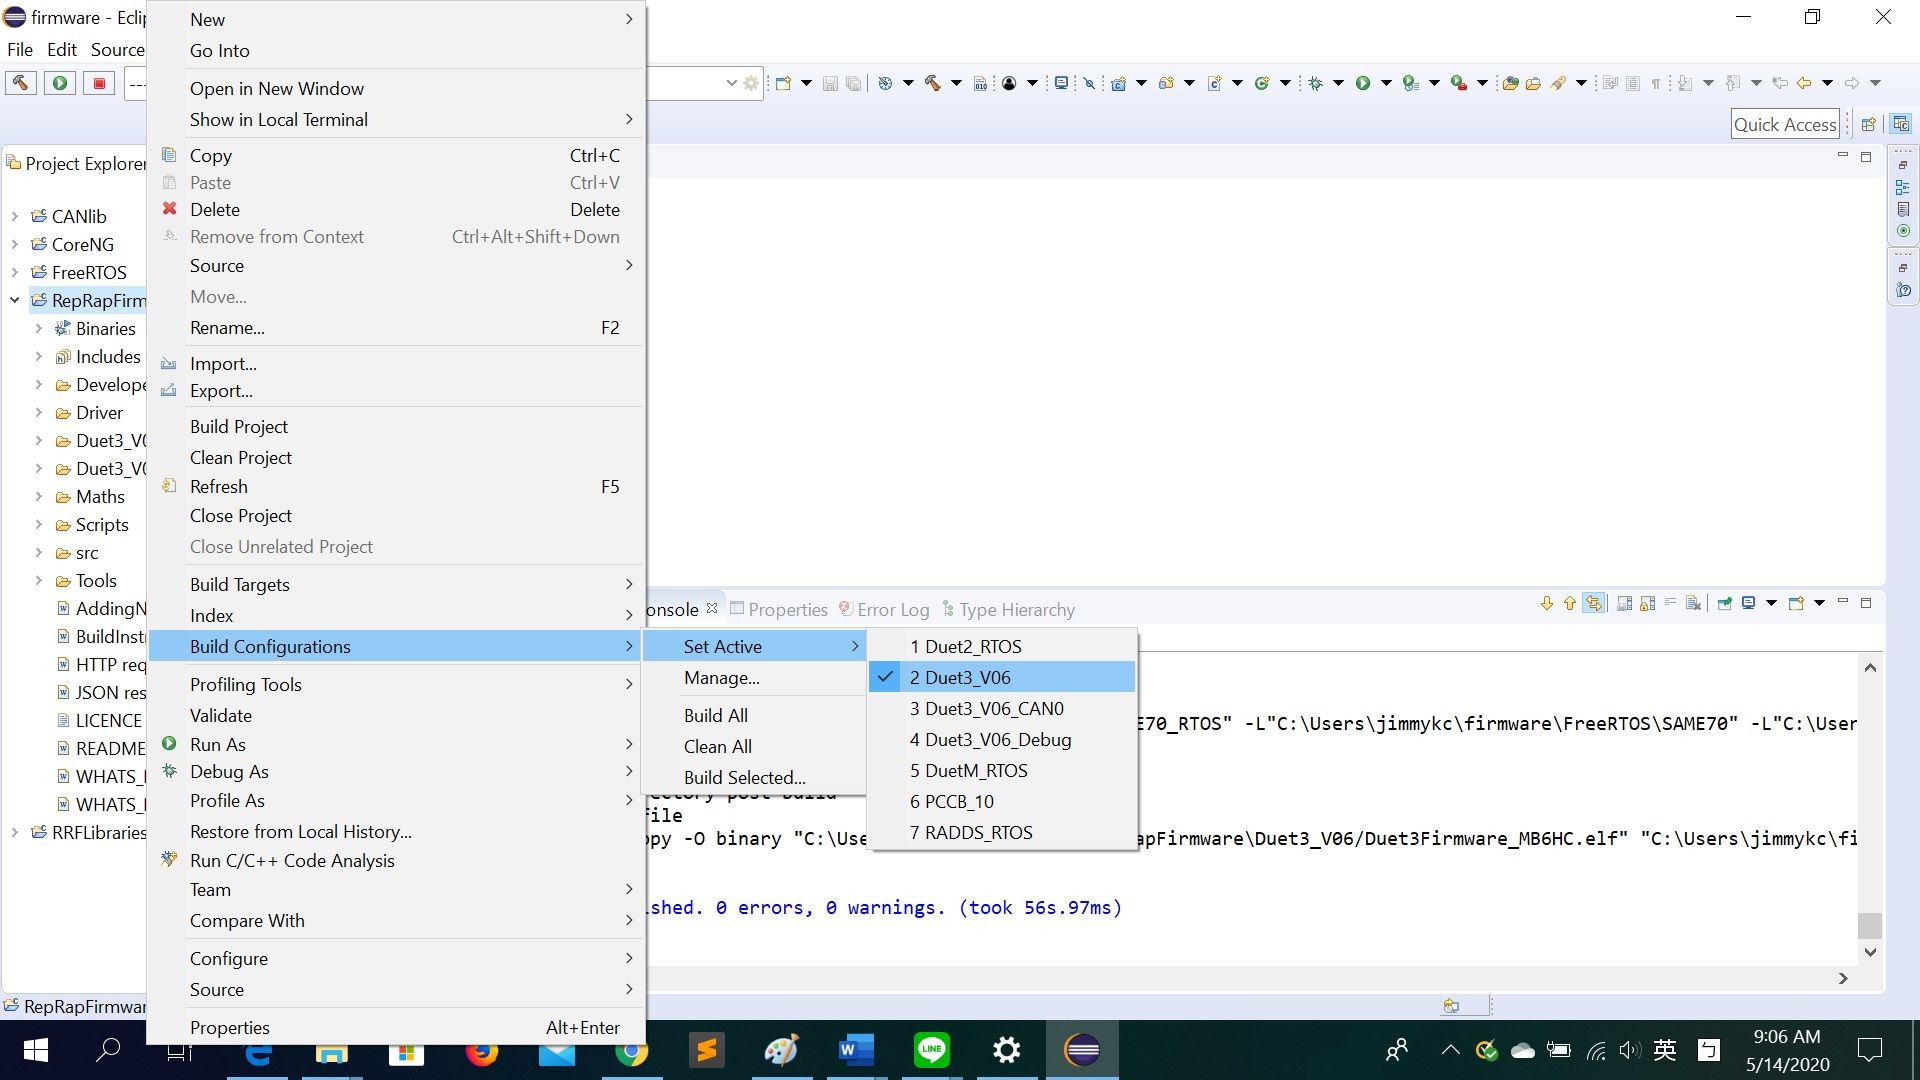The height and width of the screenshot is (1080, 1920).
Task: Switch to the Error Log tab
Action: coord(884,609)
